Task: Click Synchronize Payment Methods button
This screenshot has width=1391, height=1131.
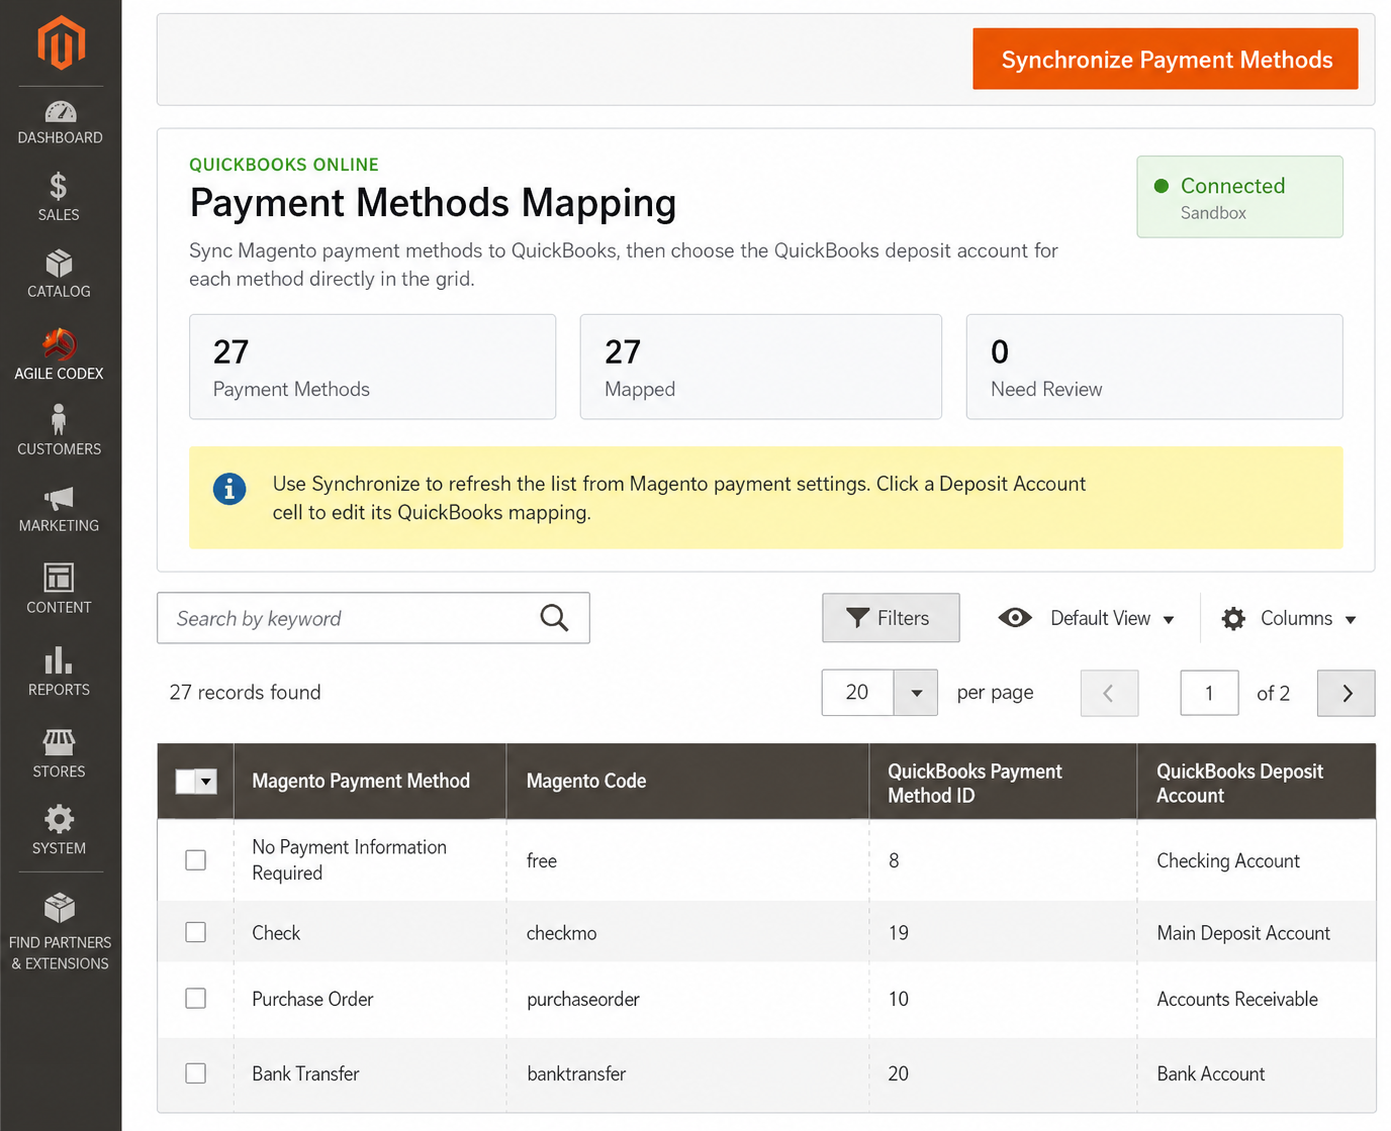Action: point(1165,59)
